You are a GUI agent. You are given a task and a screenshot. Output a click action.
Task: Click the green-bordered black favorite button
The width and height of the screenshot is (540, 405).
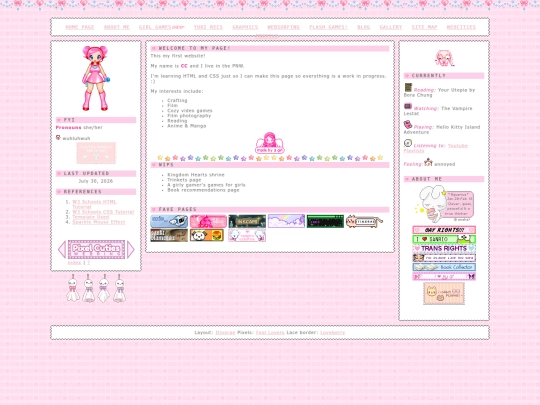325,221
